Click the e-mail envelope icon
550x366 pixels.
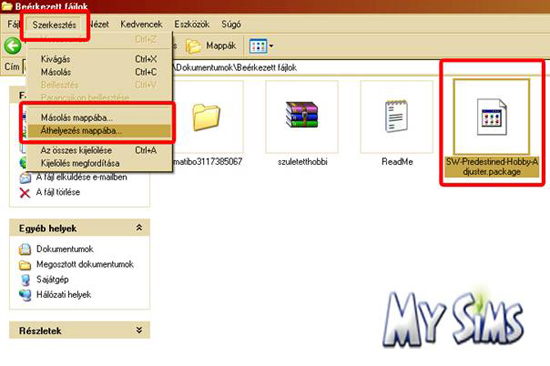click(x=25, y=178)
